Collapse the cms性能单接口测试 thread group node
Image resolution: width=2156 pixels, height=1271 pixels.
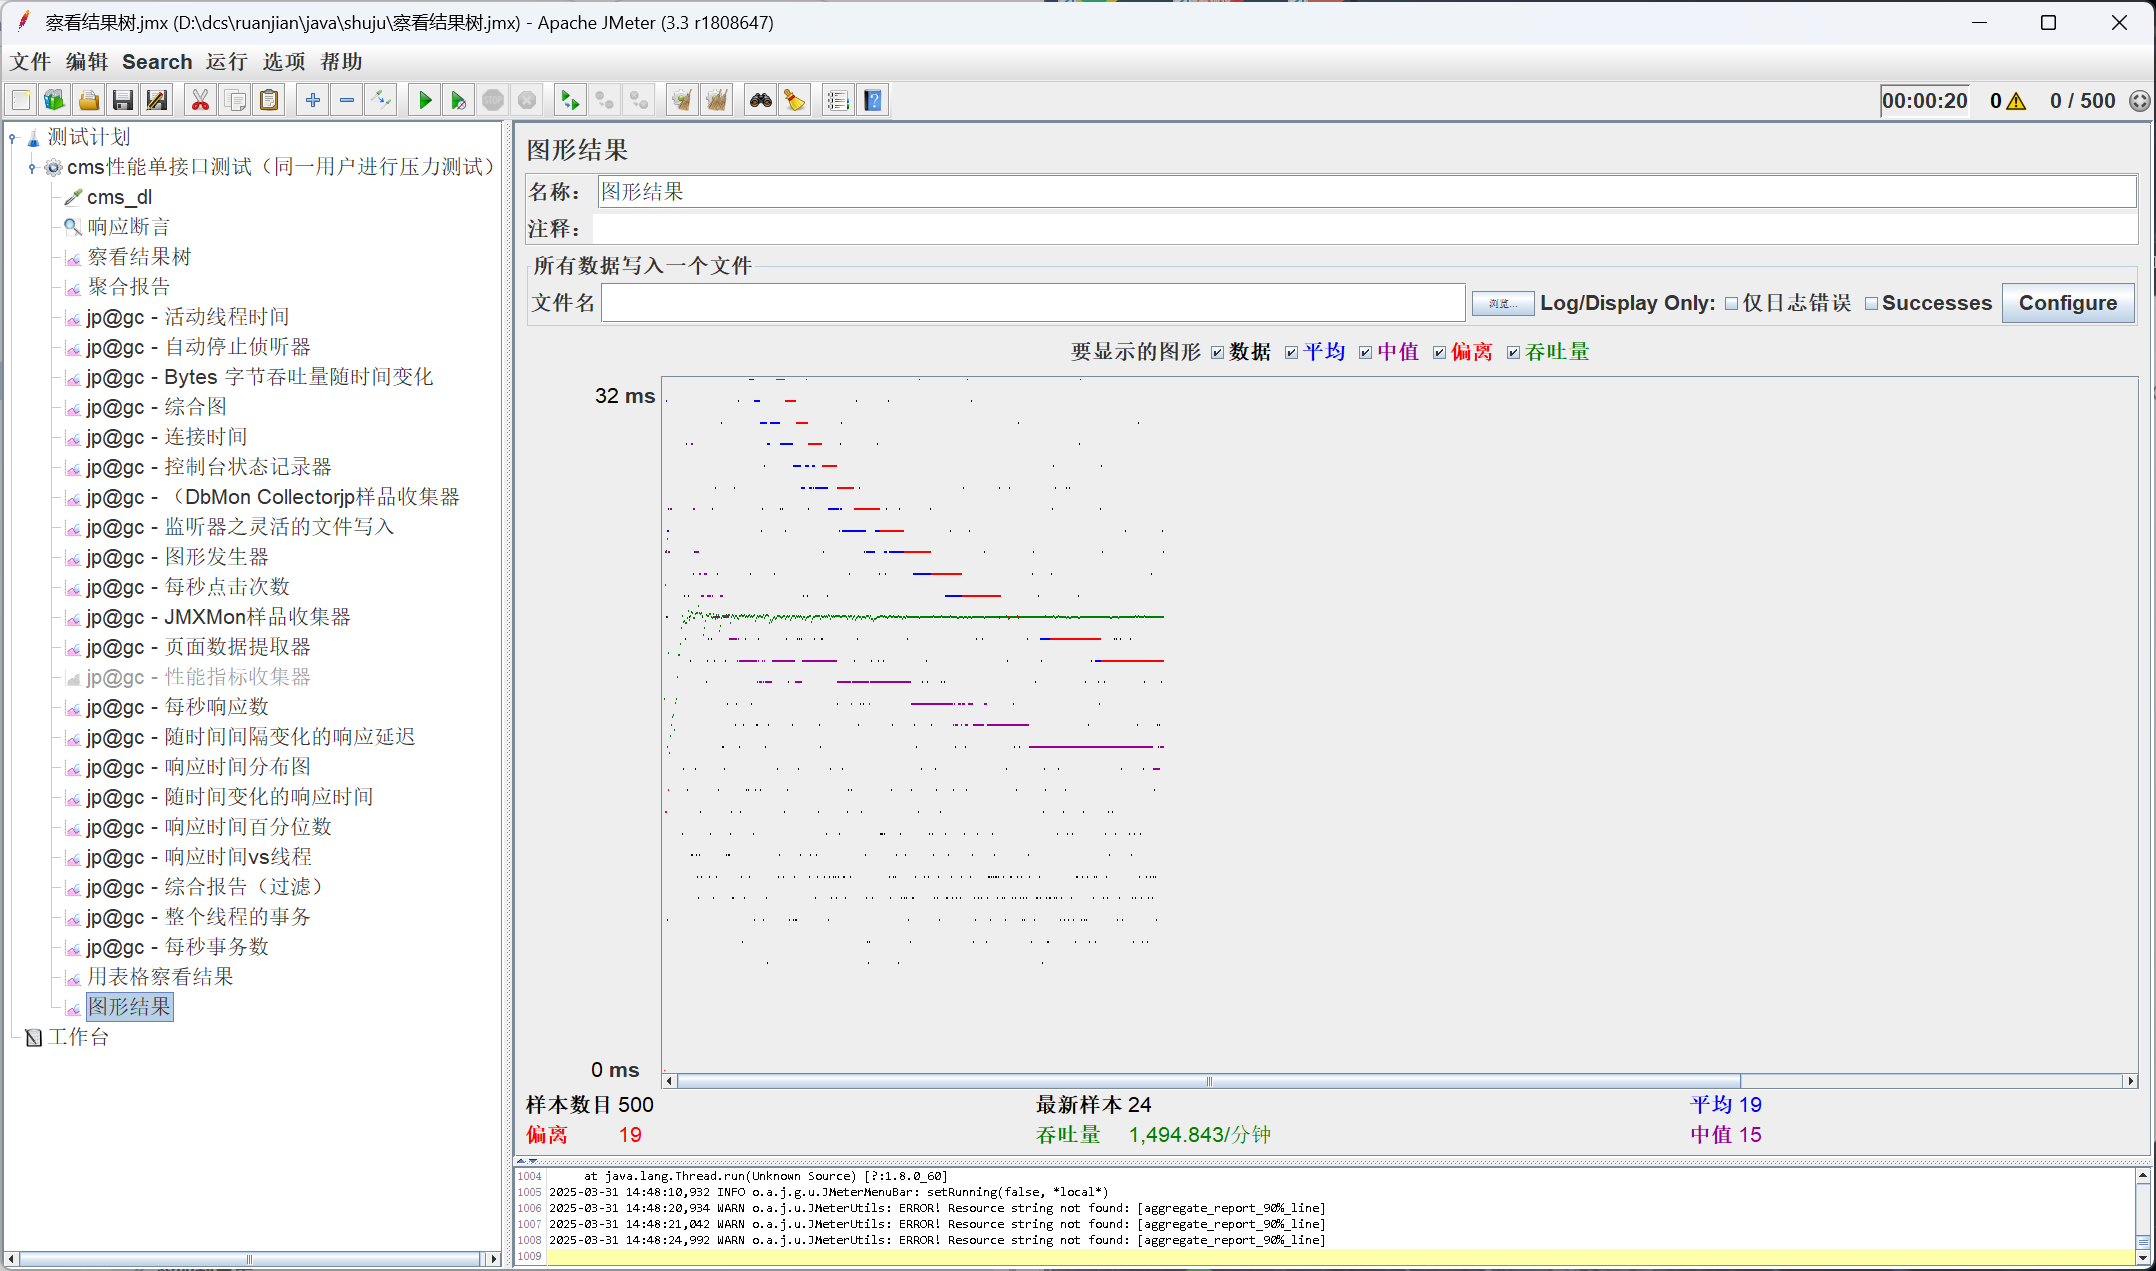pyautogui.click(x=32, y=167)
